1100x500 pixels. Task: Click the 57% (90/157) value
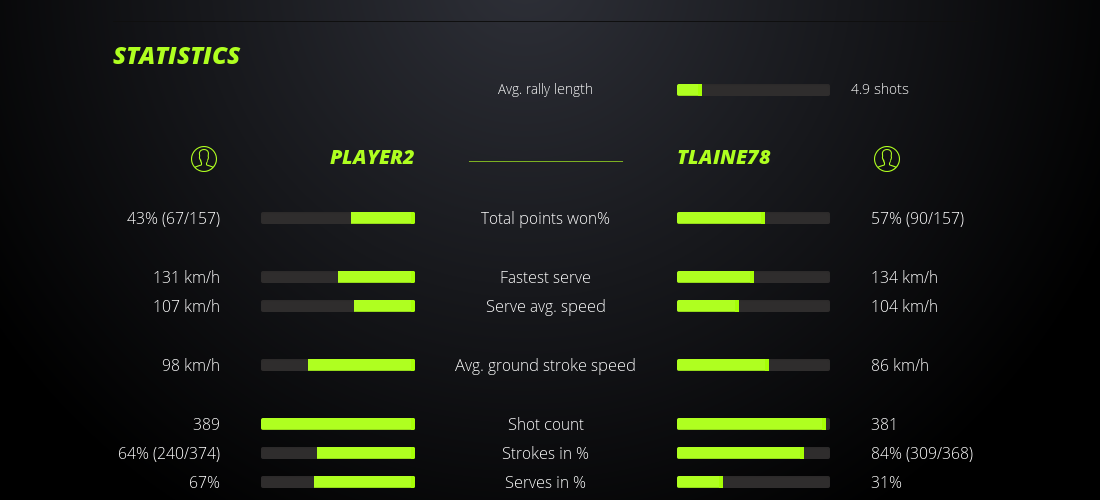coord(917,218)
